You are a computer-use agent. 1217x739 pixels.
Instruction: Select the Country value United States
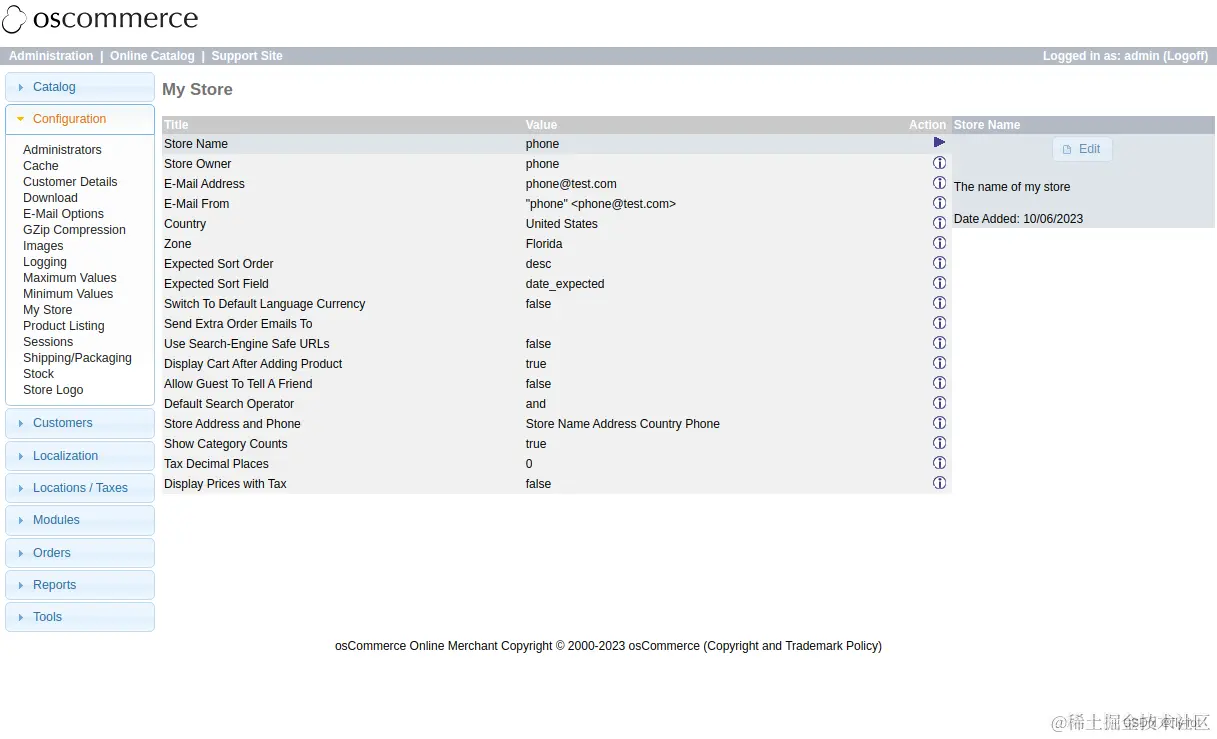(x=561, y=224)
